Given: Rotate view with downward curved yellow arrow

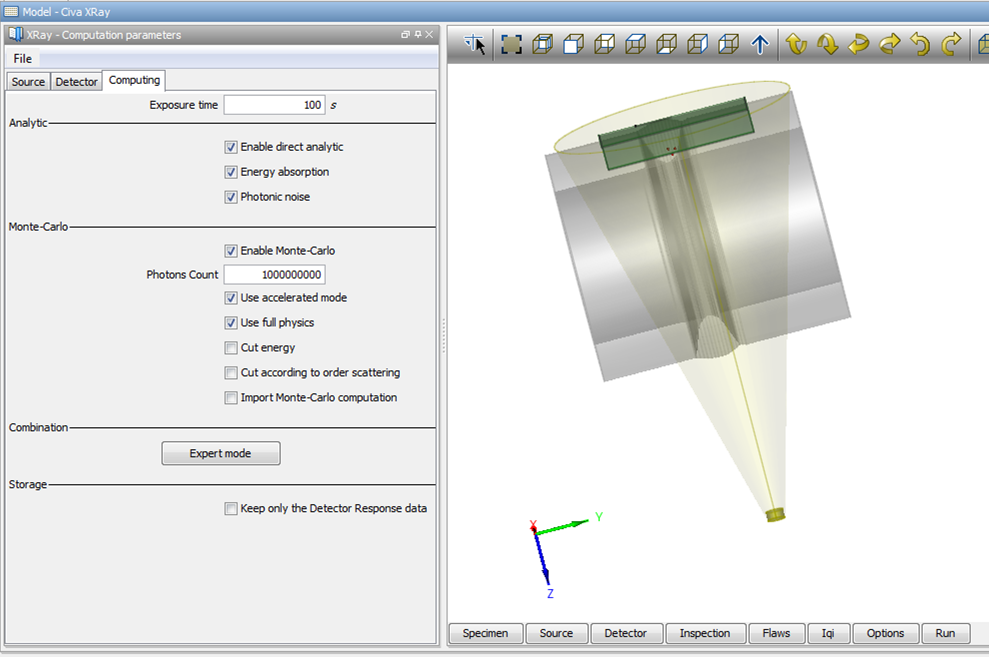Looking at the screenshot, I should 828,44.
